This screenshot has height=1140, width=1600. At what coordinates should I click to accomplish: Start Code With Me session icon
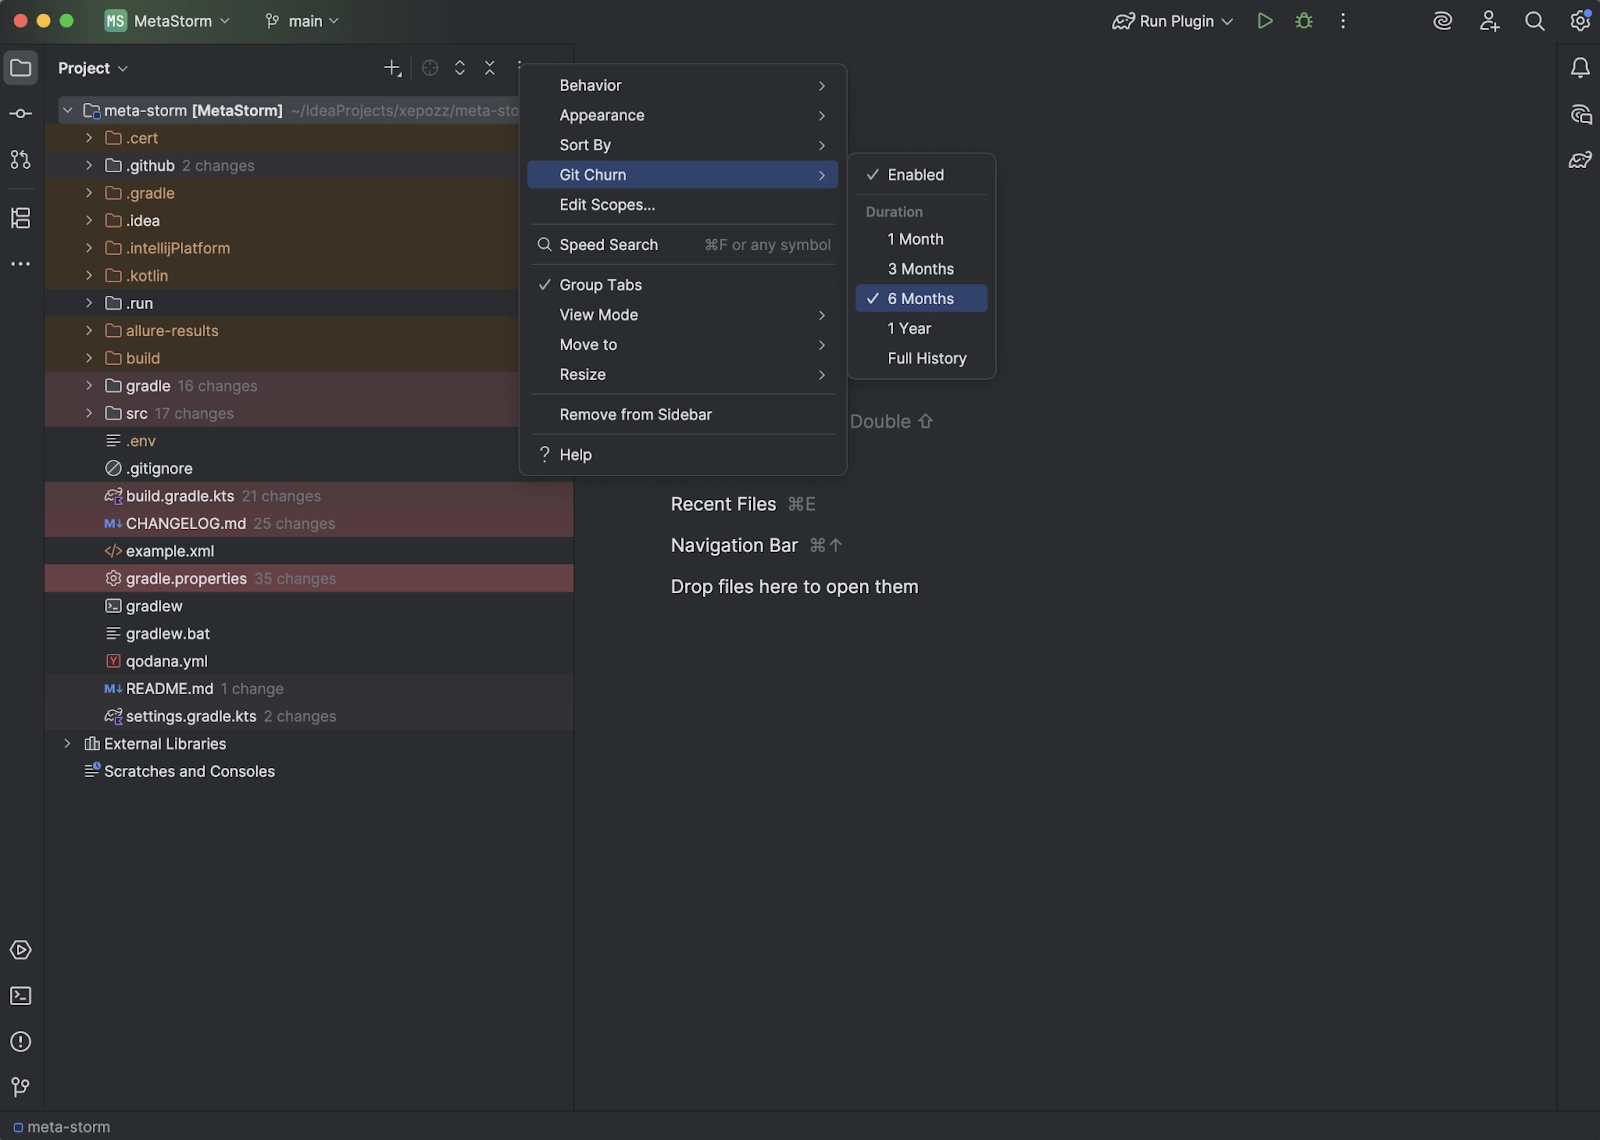point(1489,20)
